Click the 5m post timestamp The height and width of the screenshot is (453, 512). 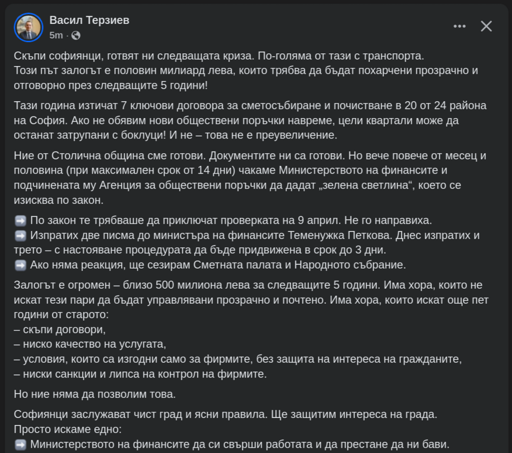point(56,35)
